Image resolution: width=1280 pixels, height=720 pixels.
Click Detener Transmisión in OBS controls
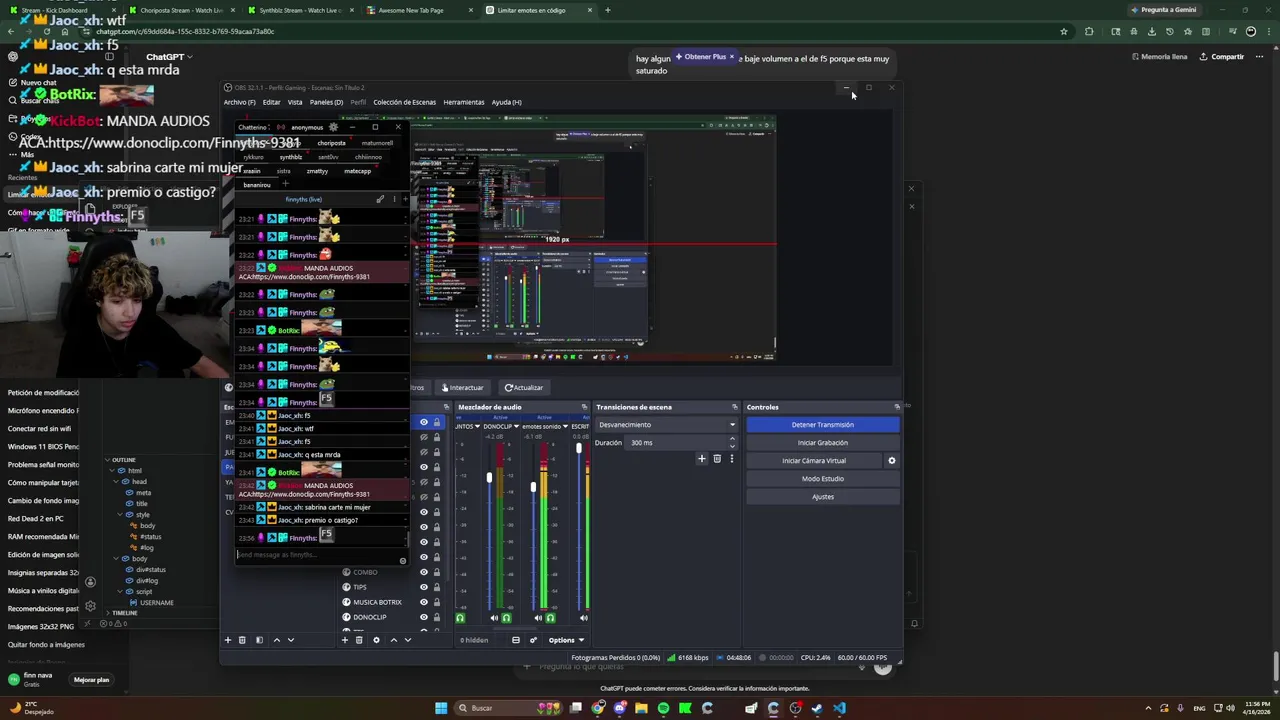point(822,425)
